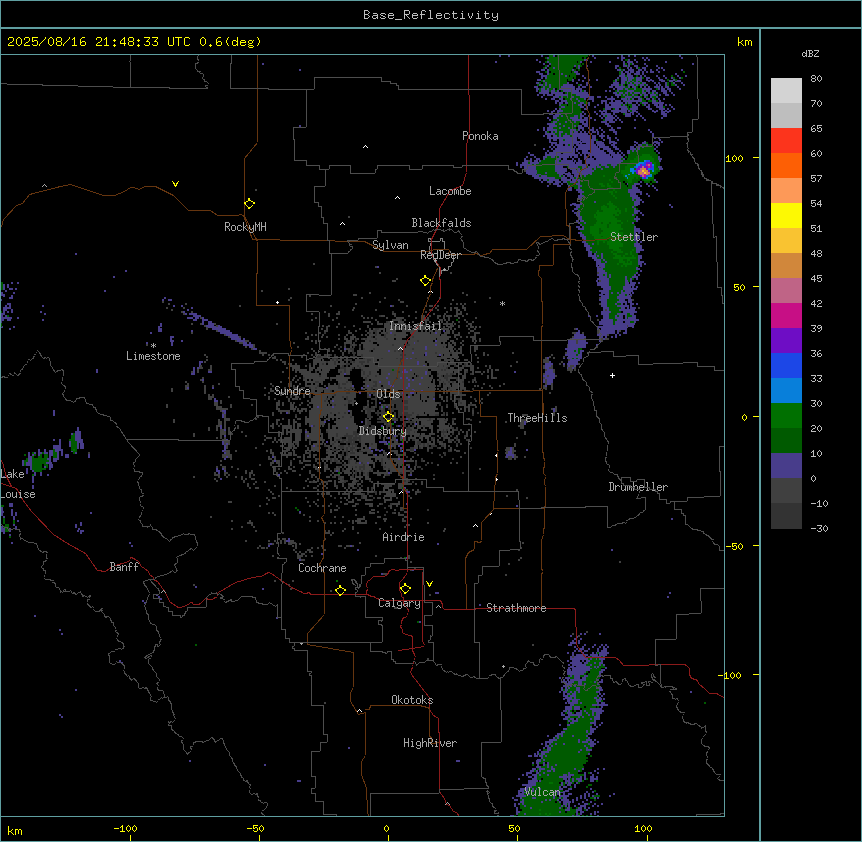Image resolution: width=862 pixels, height=842 pixels.
Task: Click the Sylvan label
Action: click(x=390, y=245)
